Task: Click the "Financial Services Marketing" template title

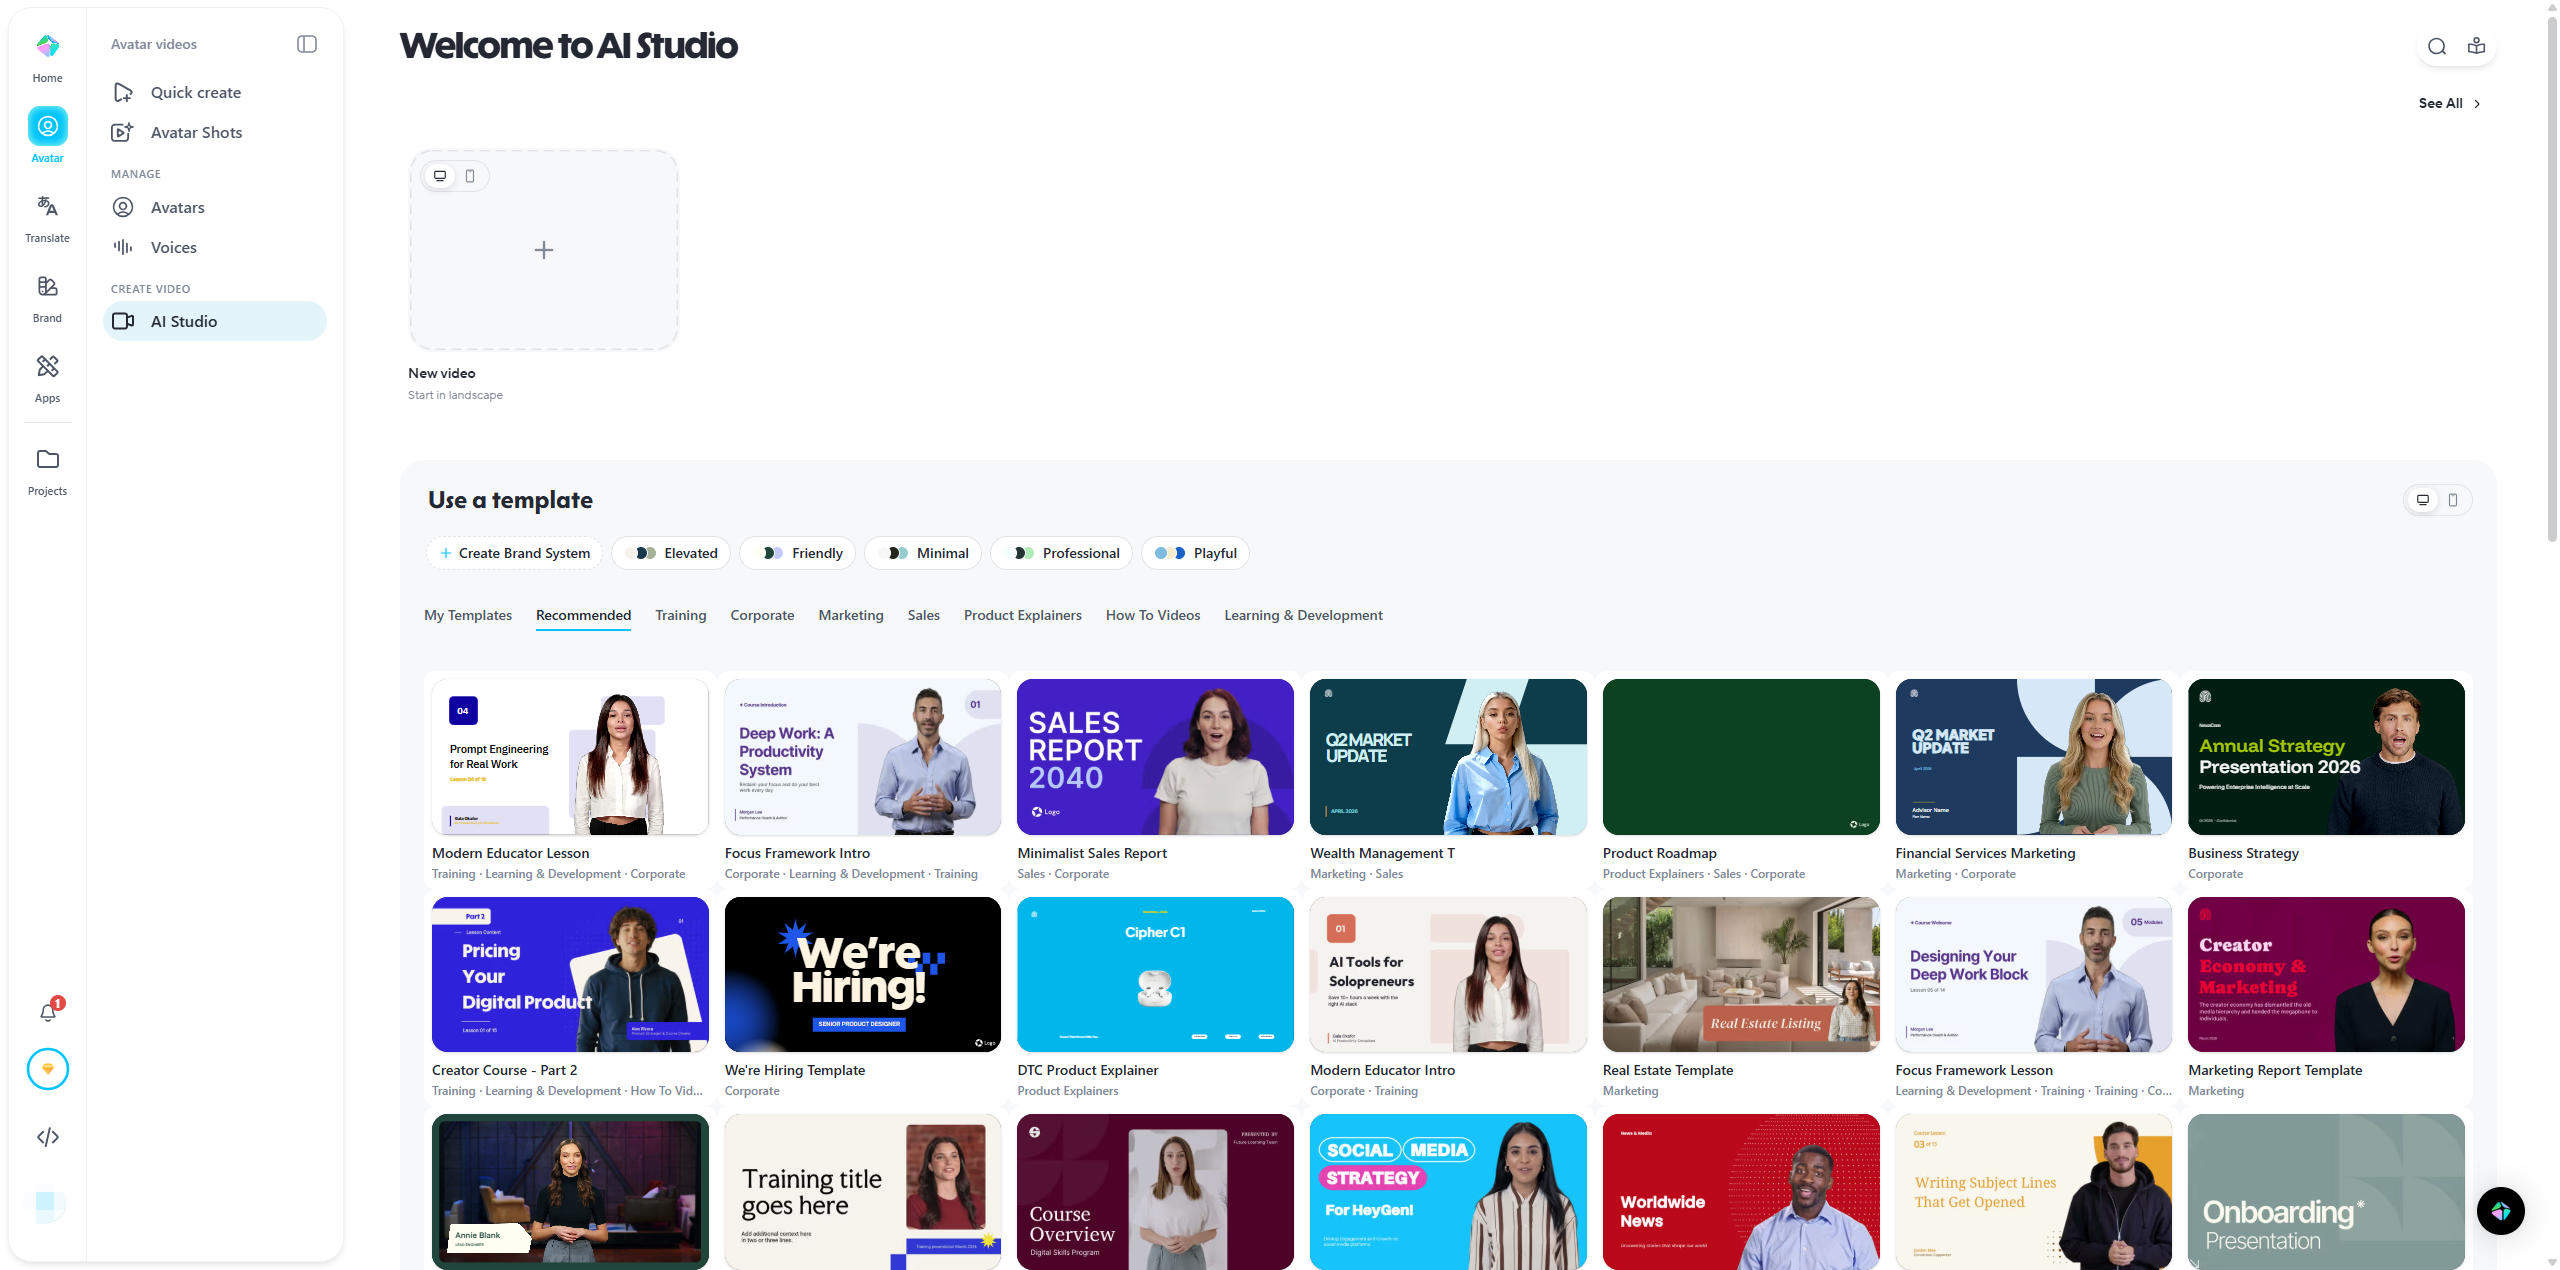Action: click(1985, 853)
